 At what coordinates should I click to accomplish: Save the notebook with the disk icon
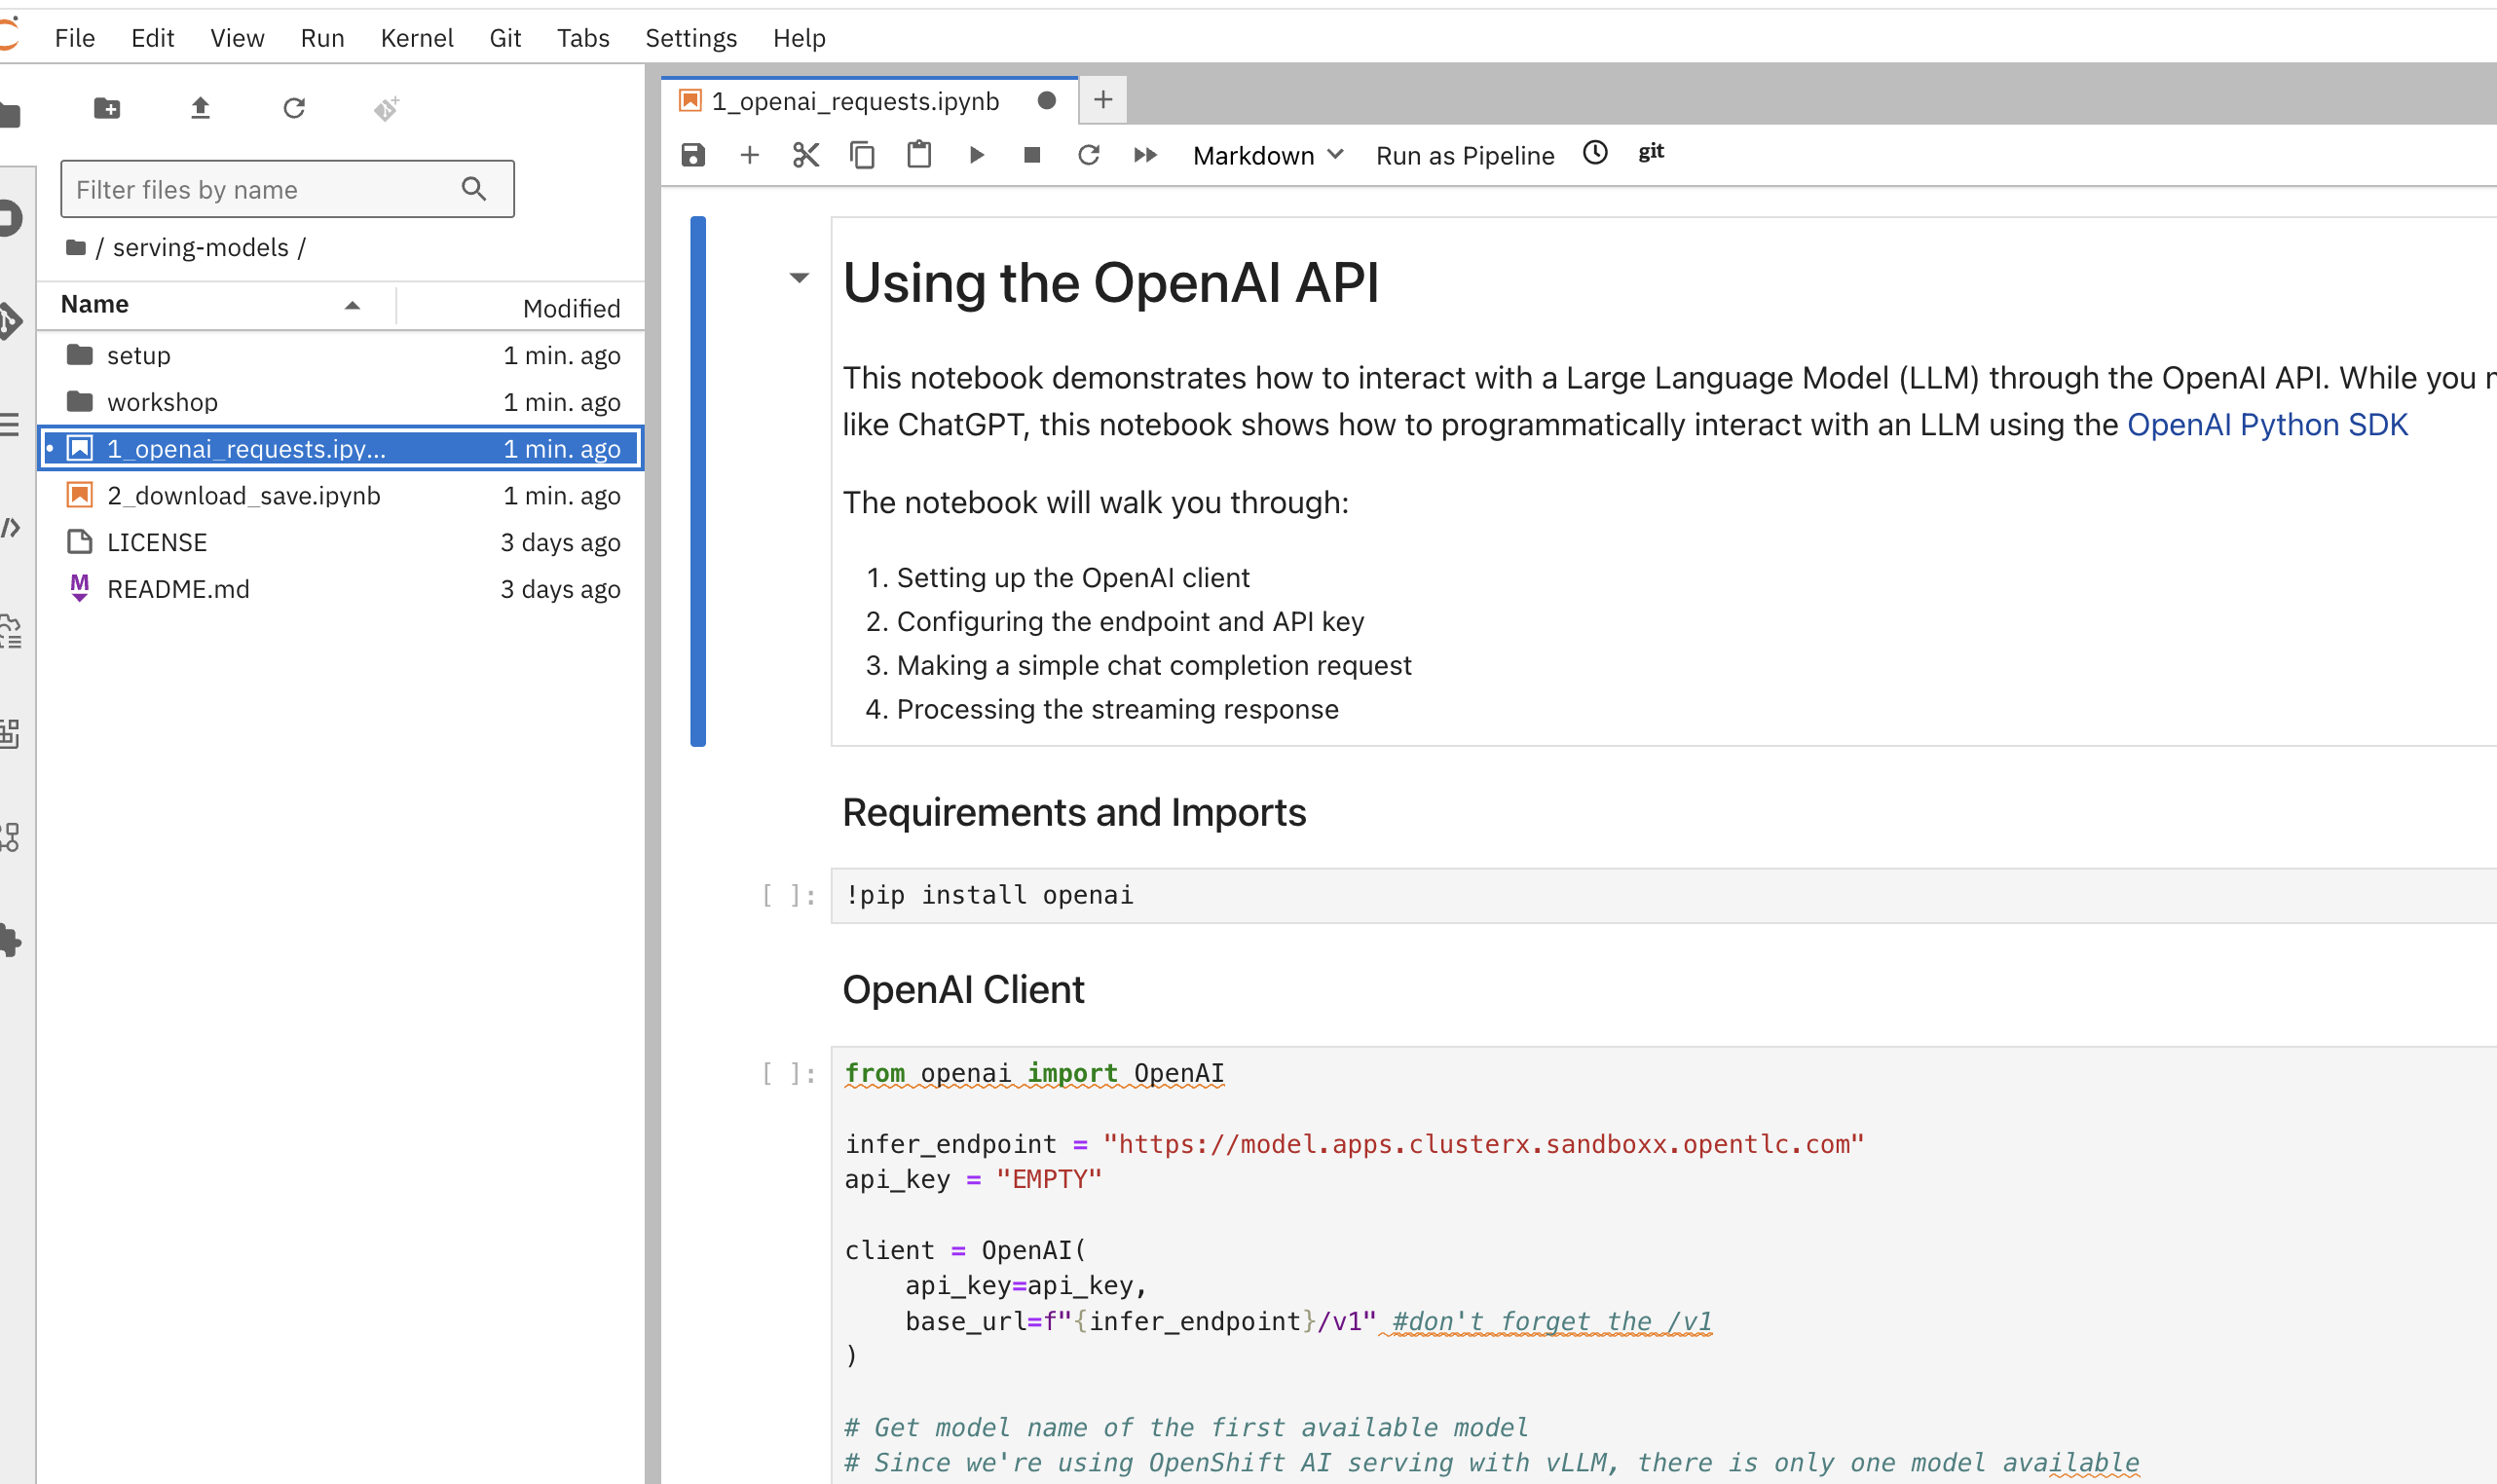[x=693, y=155]
